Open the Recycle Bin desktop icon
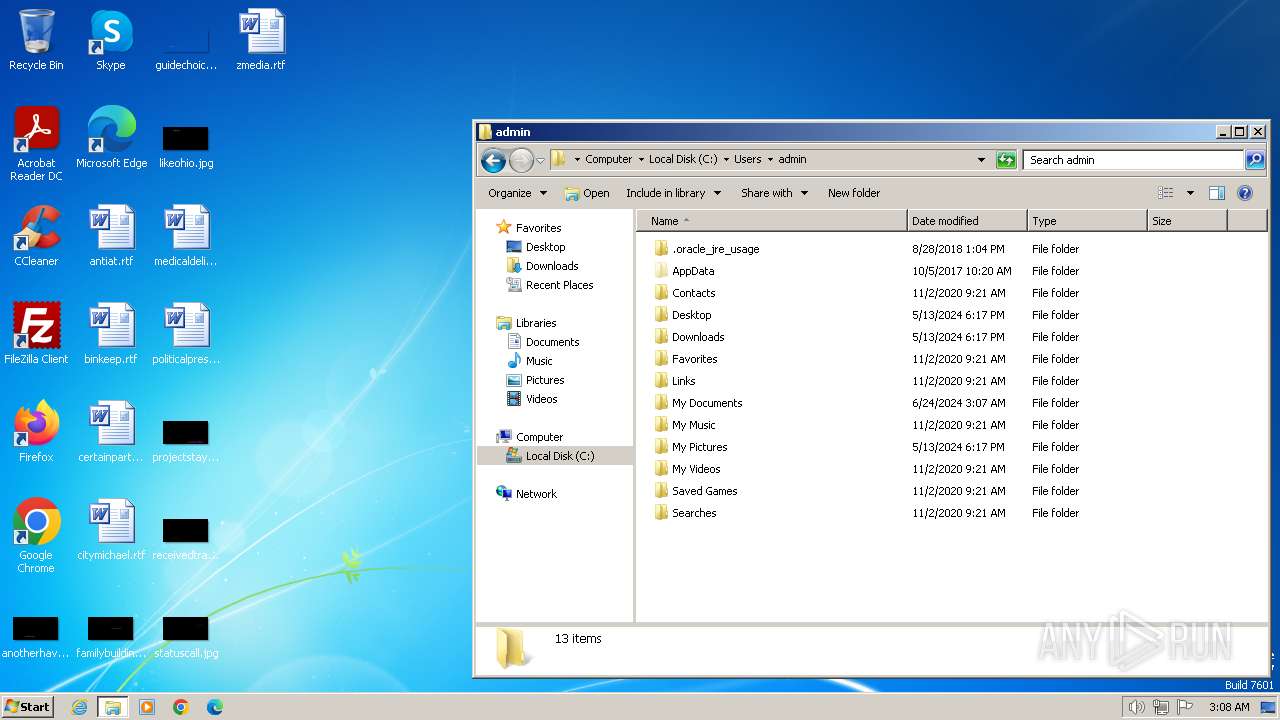The image size is (1280, 720). (36, 40)
